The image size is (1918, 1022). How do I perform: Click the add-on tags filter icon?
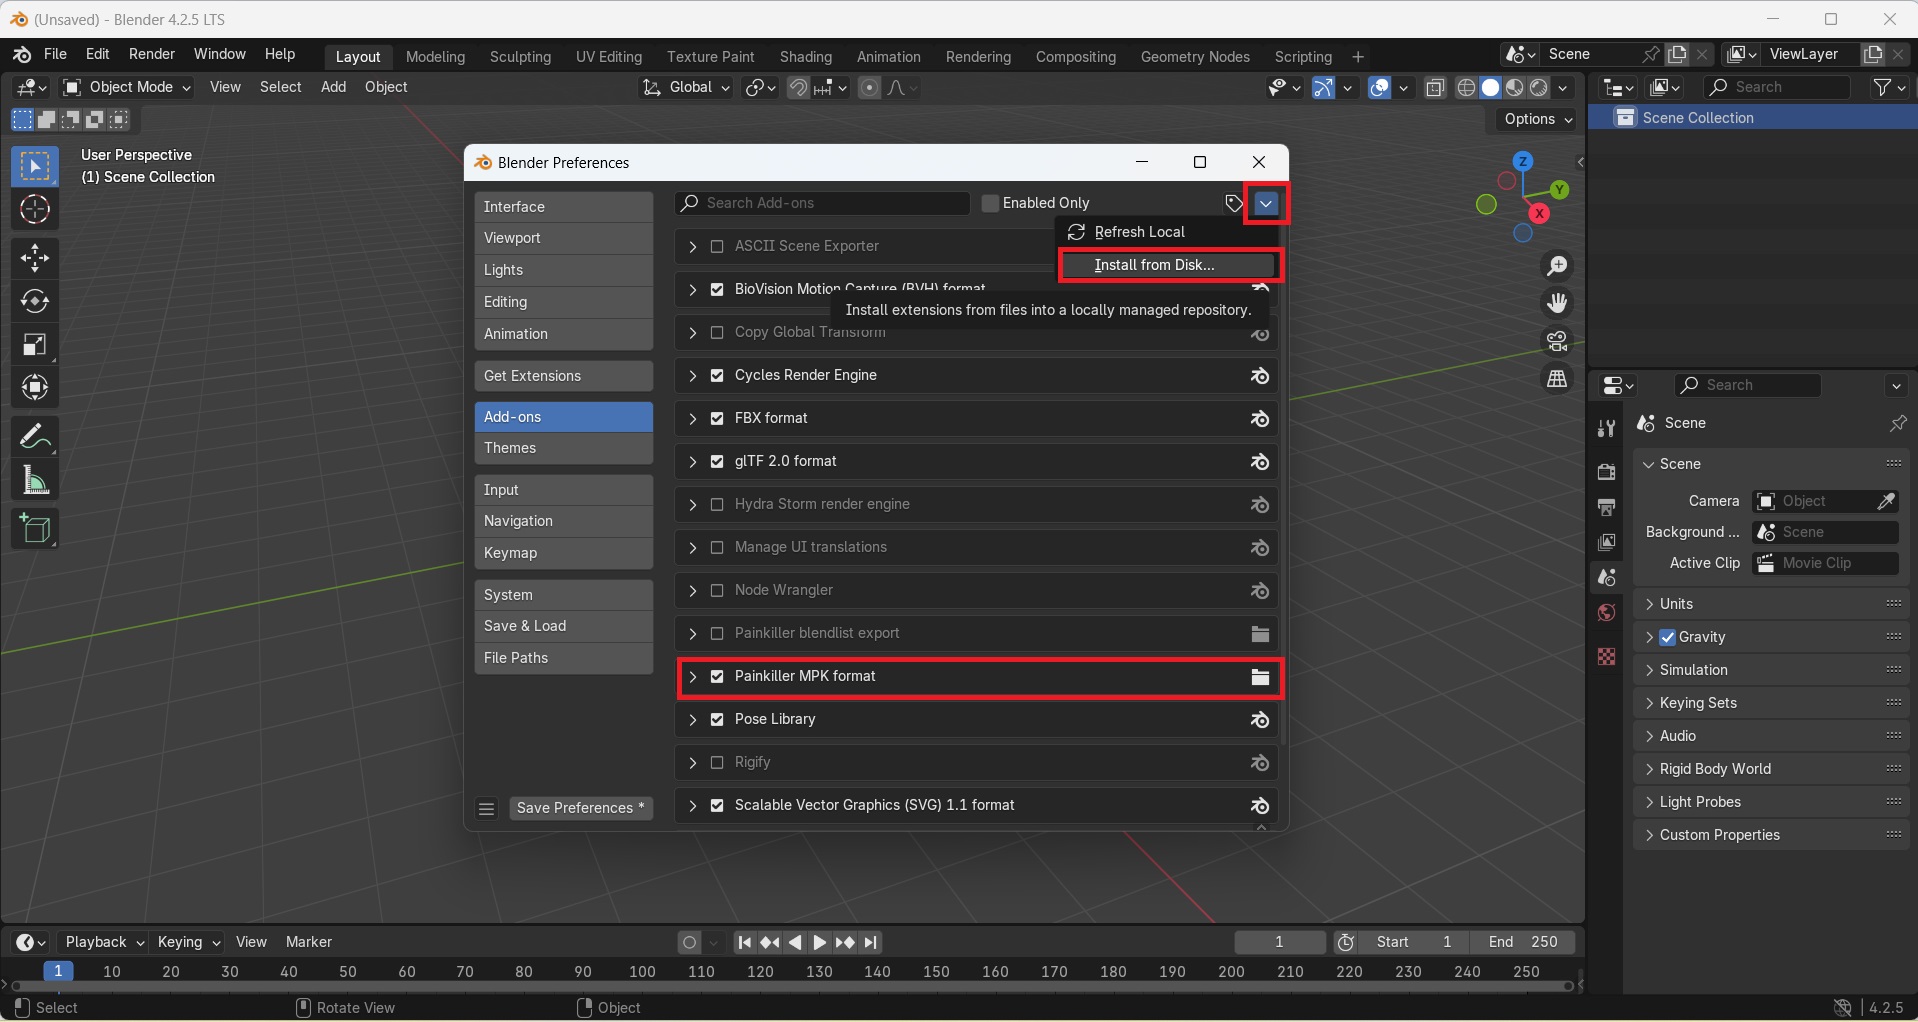pos(1233,204)
